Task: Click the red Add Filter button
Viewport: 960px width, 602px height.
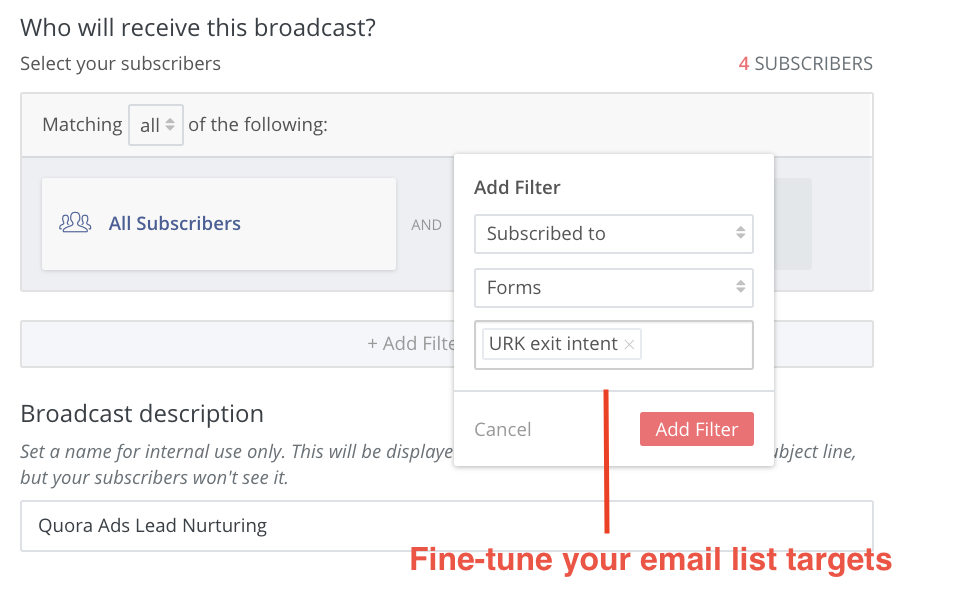Action: [x=697, y=429]
